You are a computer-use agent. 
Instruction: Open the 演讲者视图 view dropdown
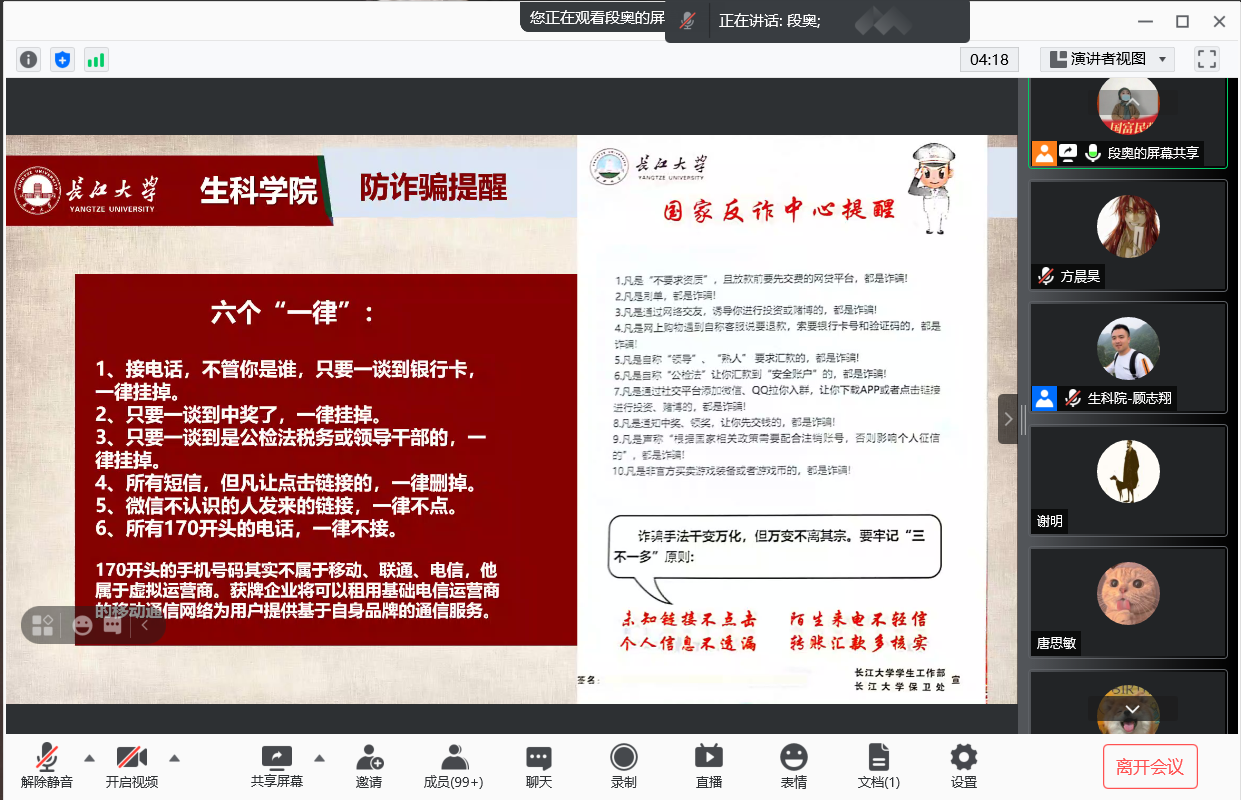click(1107, 59)
